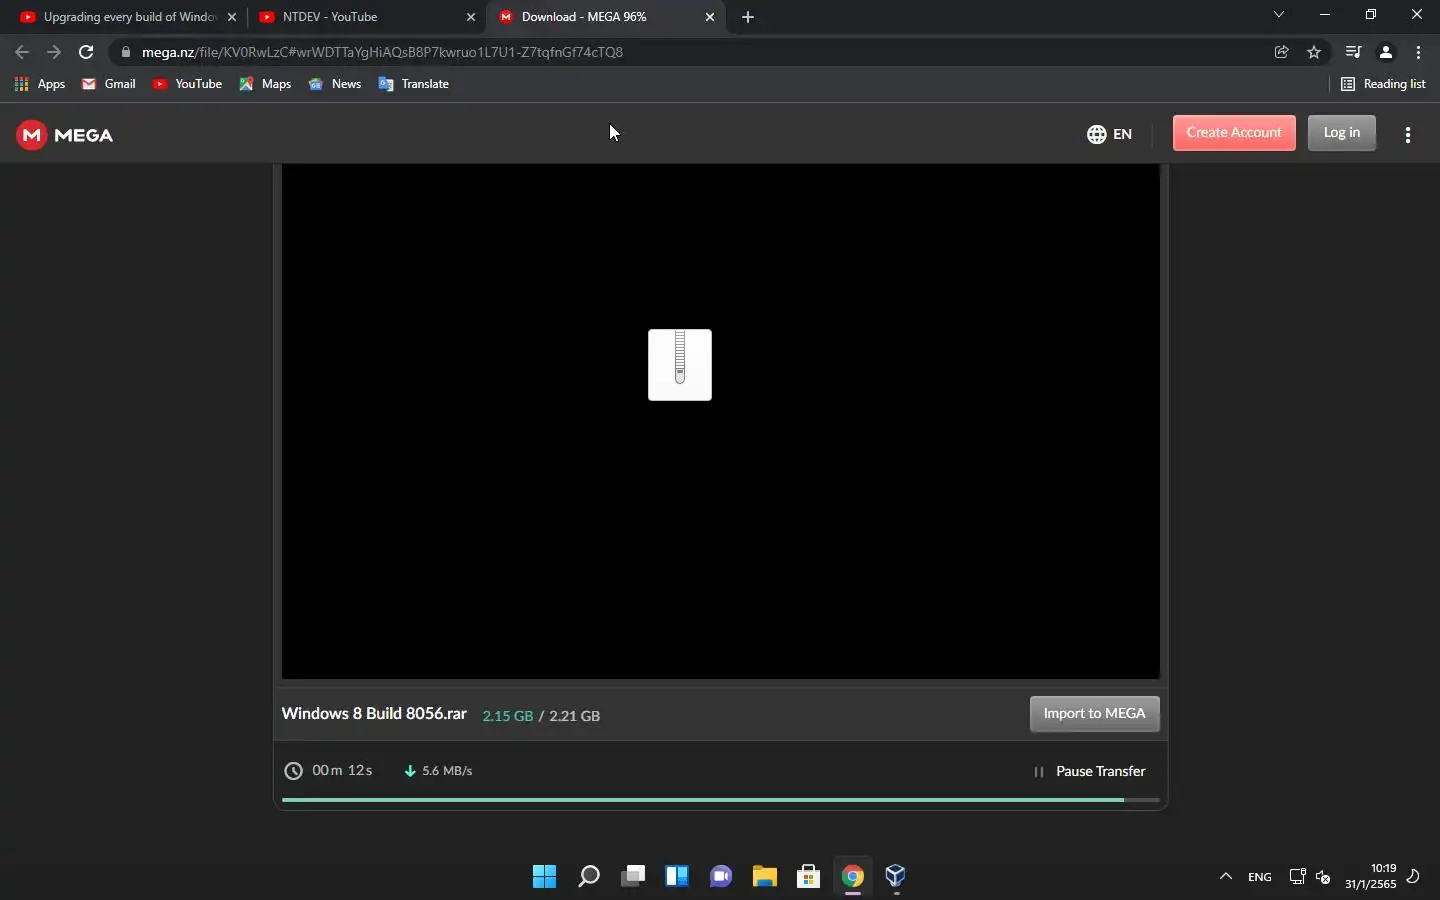Open the Chrome three-dot menu
Viewport: 1440px width, 900px height.
pyautogui.click(x=1419, y=52)
